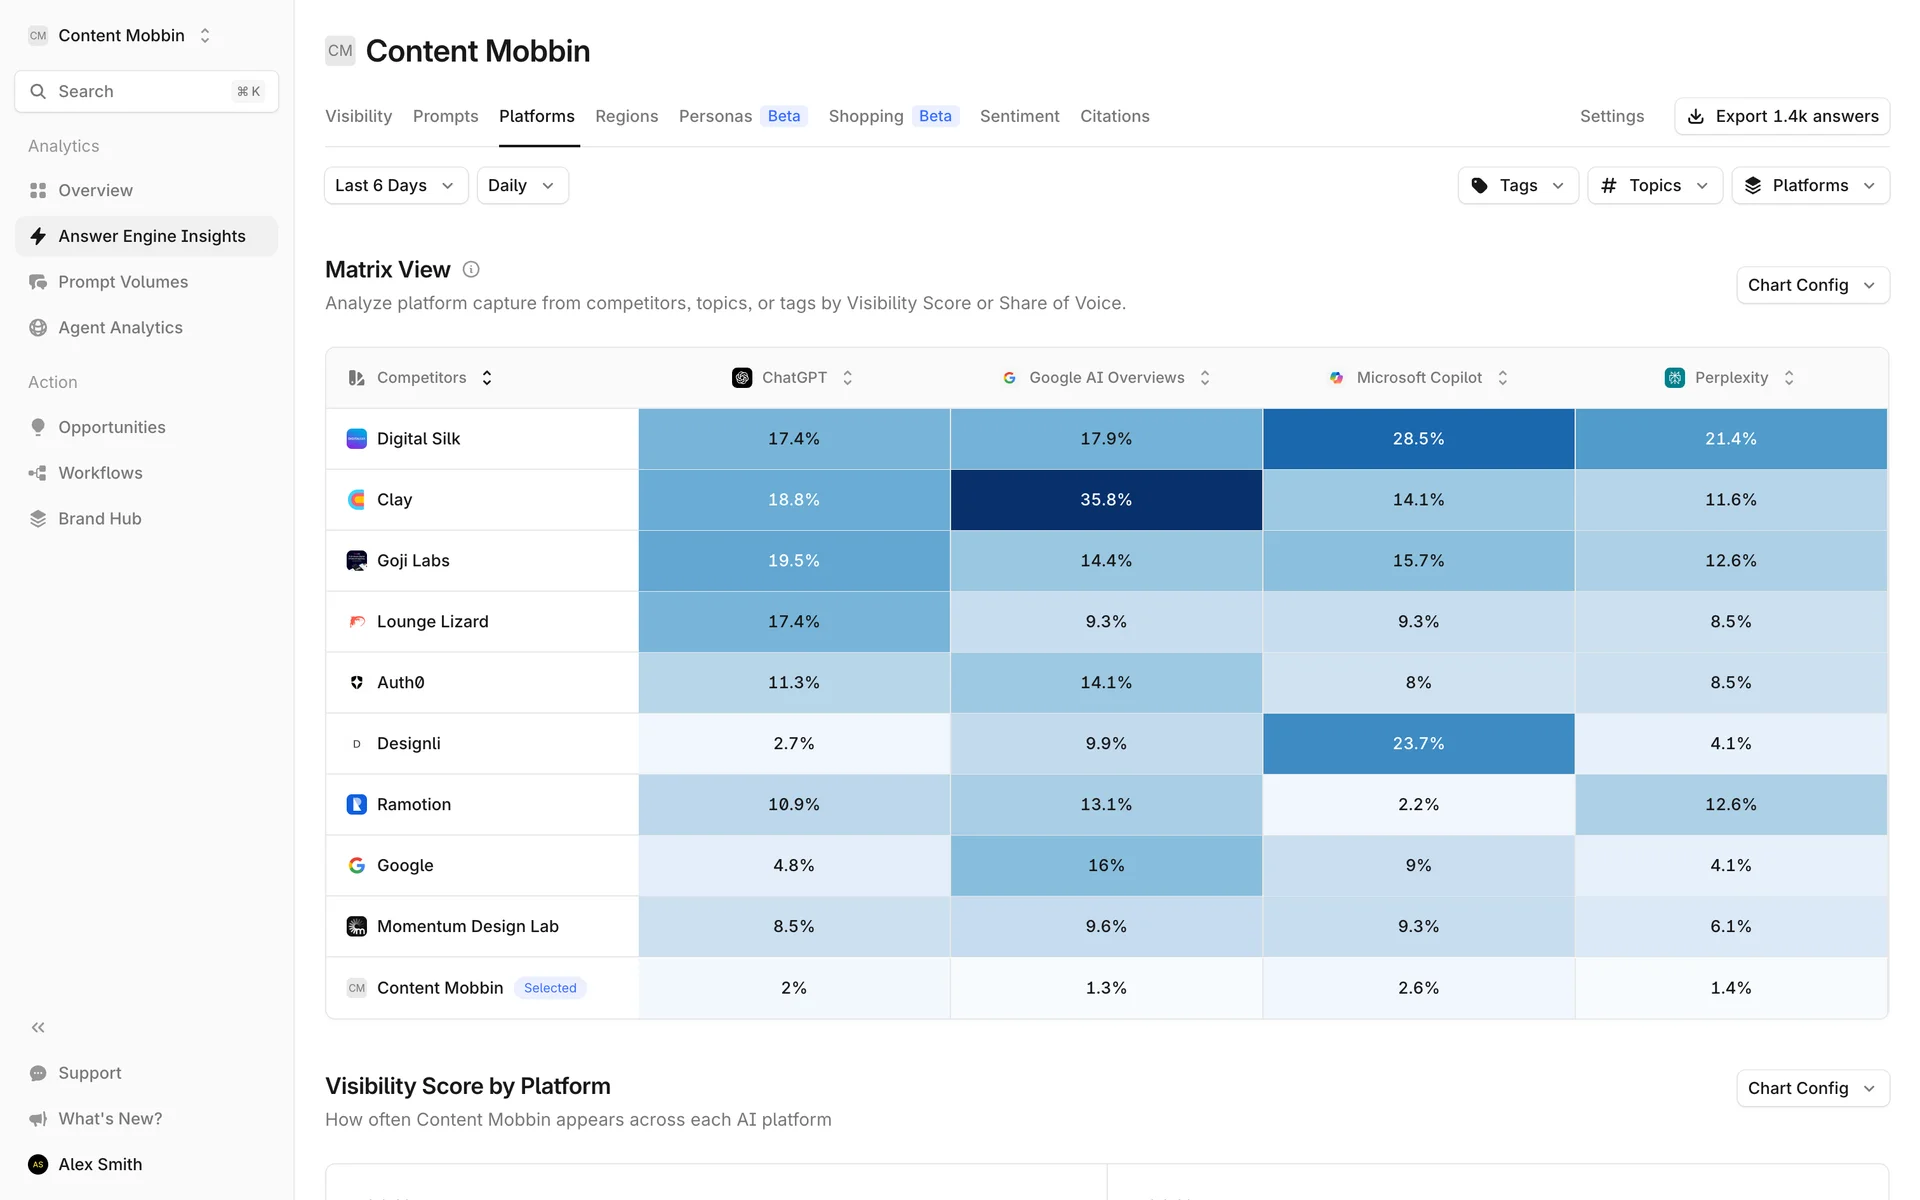The image size is (1920, 1200).
Task: Open the Last 6 Days dropdown
Action: coord(395,186)
